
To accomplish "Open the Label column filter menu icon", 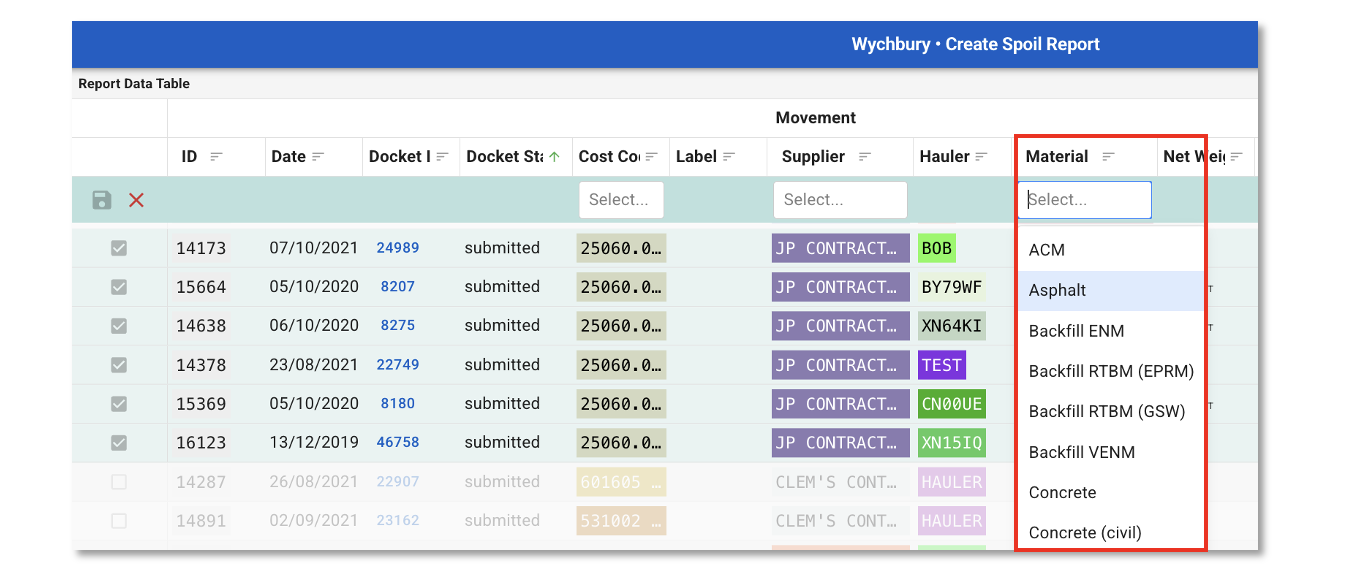I will tap(729, 157).
